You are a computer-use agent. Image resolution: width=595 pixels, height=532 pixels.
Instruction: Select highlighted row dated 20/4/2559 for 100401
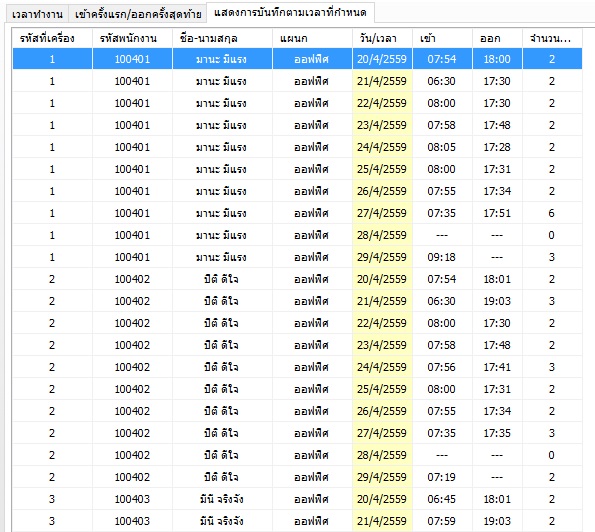(298, 59)
